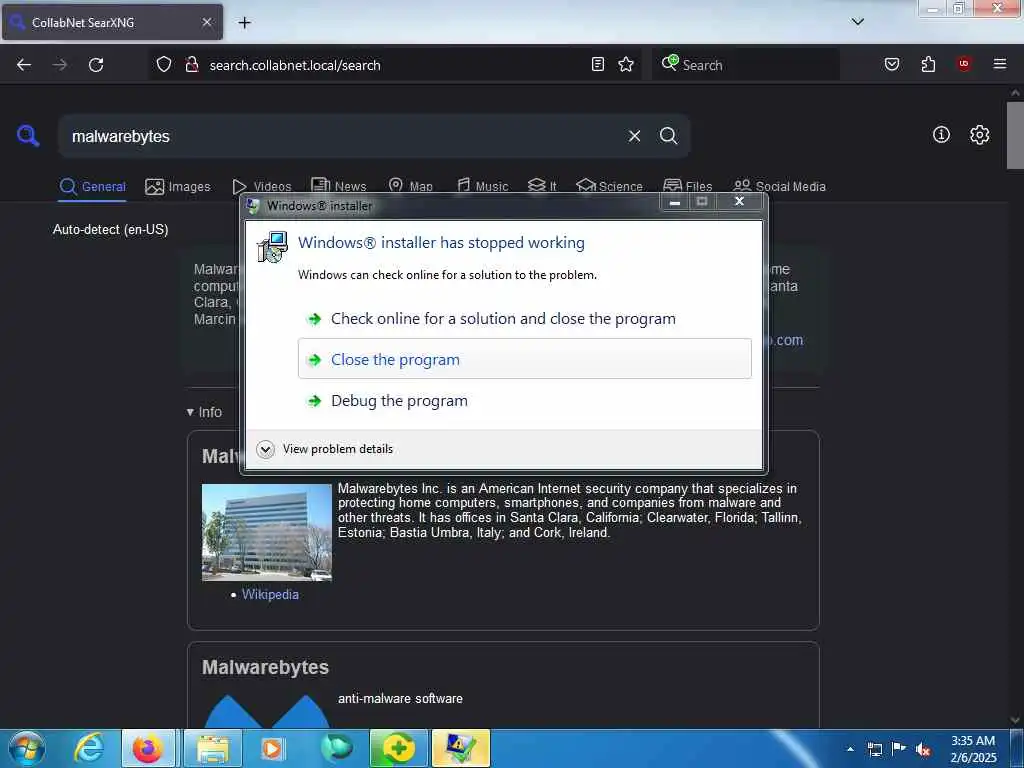
Task: Open the green plus taskbar application
Action: [x=398, y=748]
